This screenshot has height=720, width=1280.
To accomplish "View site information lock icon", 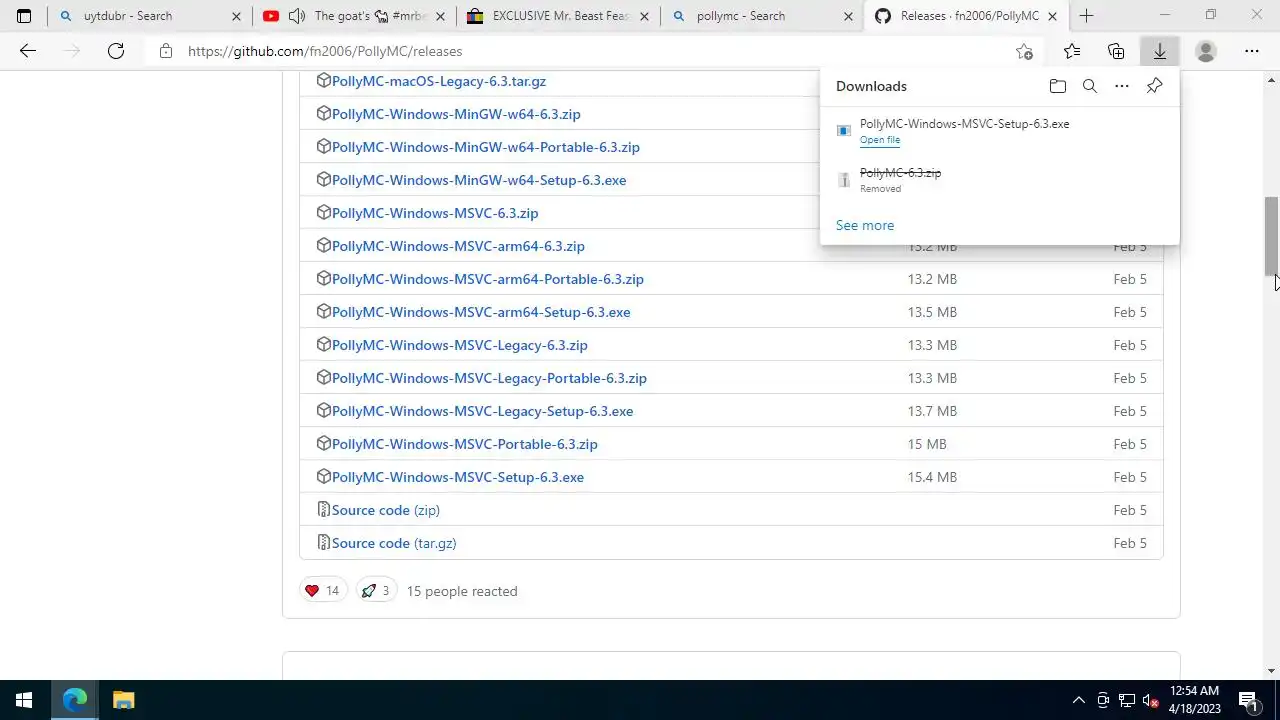I will pos(166,51).
